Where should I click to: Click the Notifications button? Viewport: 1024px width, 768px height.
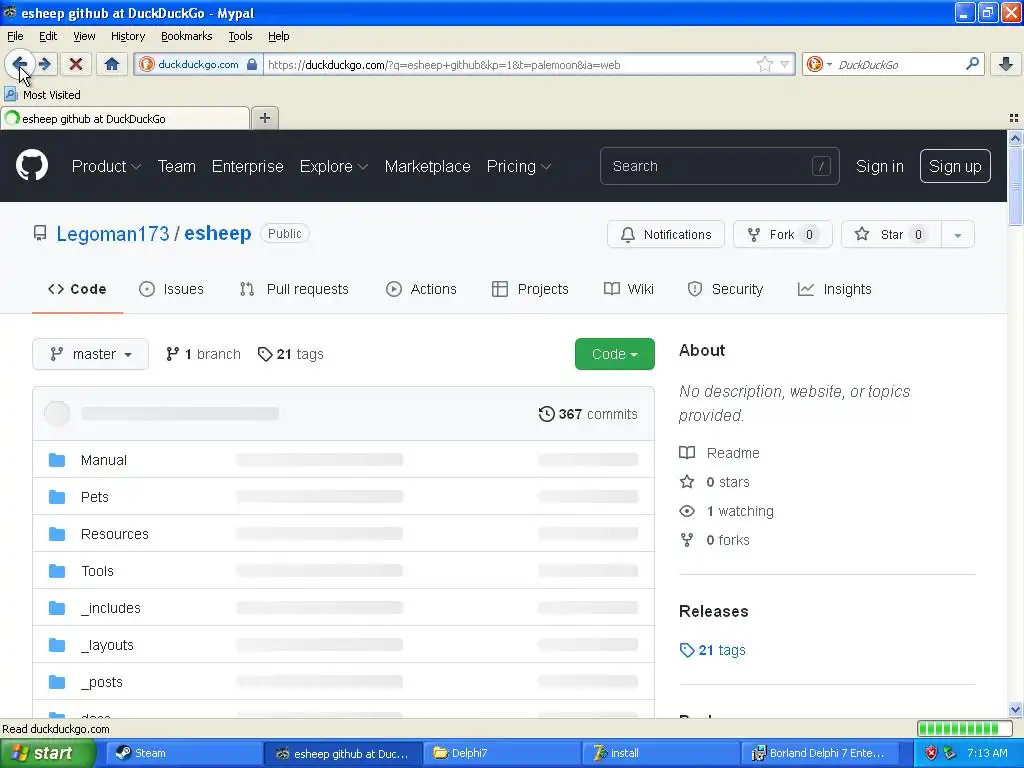(665, 235)
